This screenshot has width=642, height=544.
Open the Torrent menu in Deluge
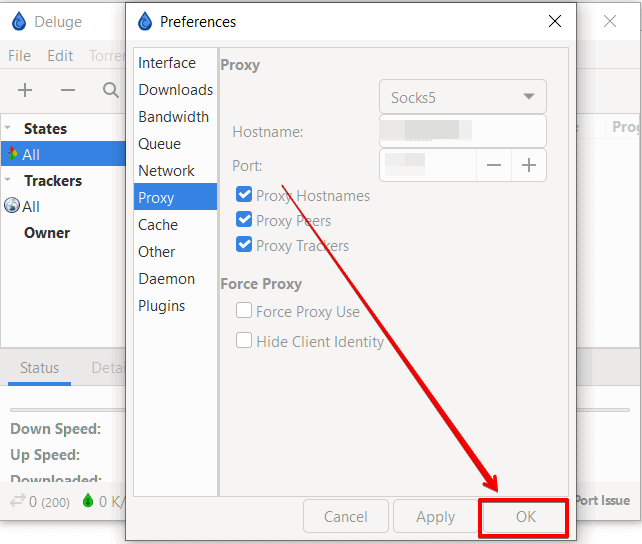click(x=107, y=56)
